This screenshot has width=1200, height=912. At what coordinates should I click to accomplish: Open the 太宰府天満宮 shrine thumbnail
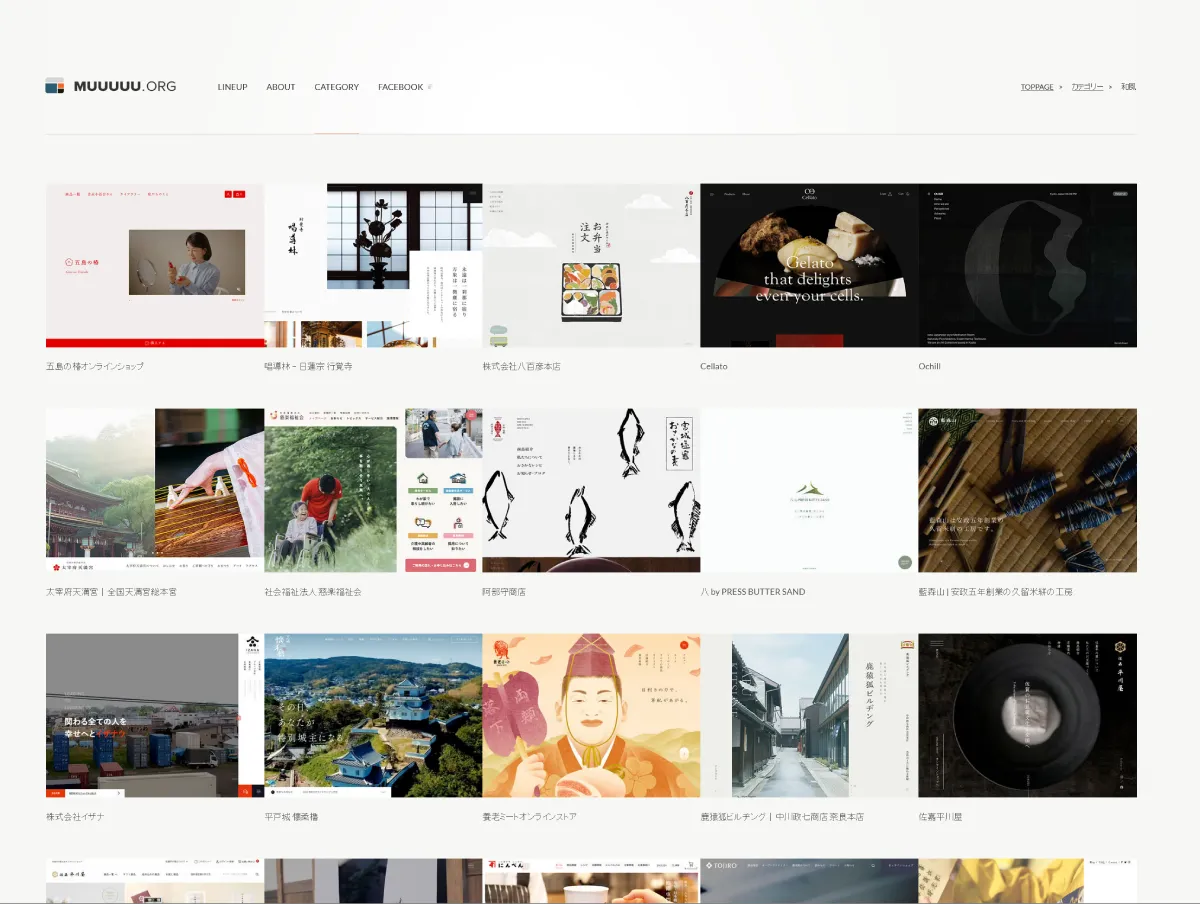tap(154, 490)
